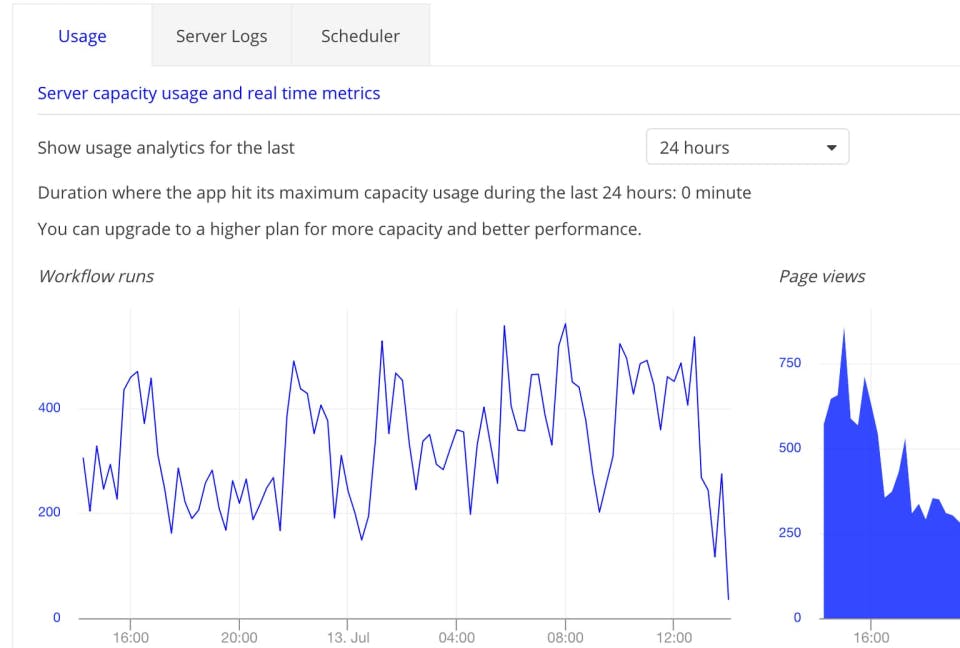Viewport: 960px width, 648px height.
Task: Click the 400 value on the Workflow runs axis
Action: [x=50, y=408]
